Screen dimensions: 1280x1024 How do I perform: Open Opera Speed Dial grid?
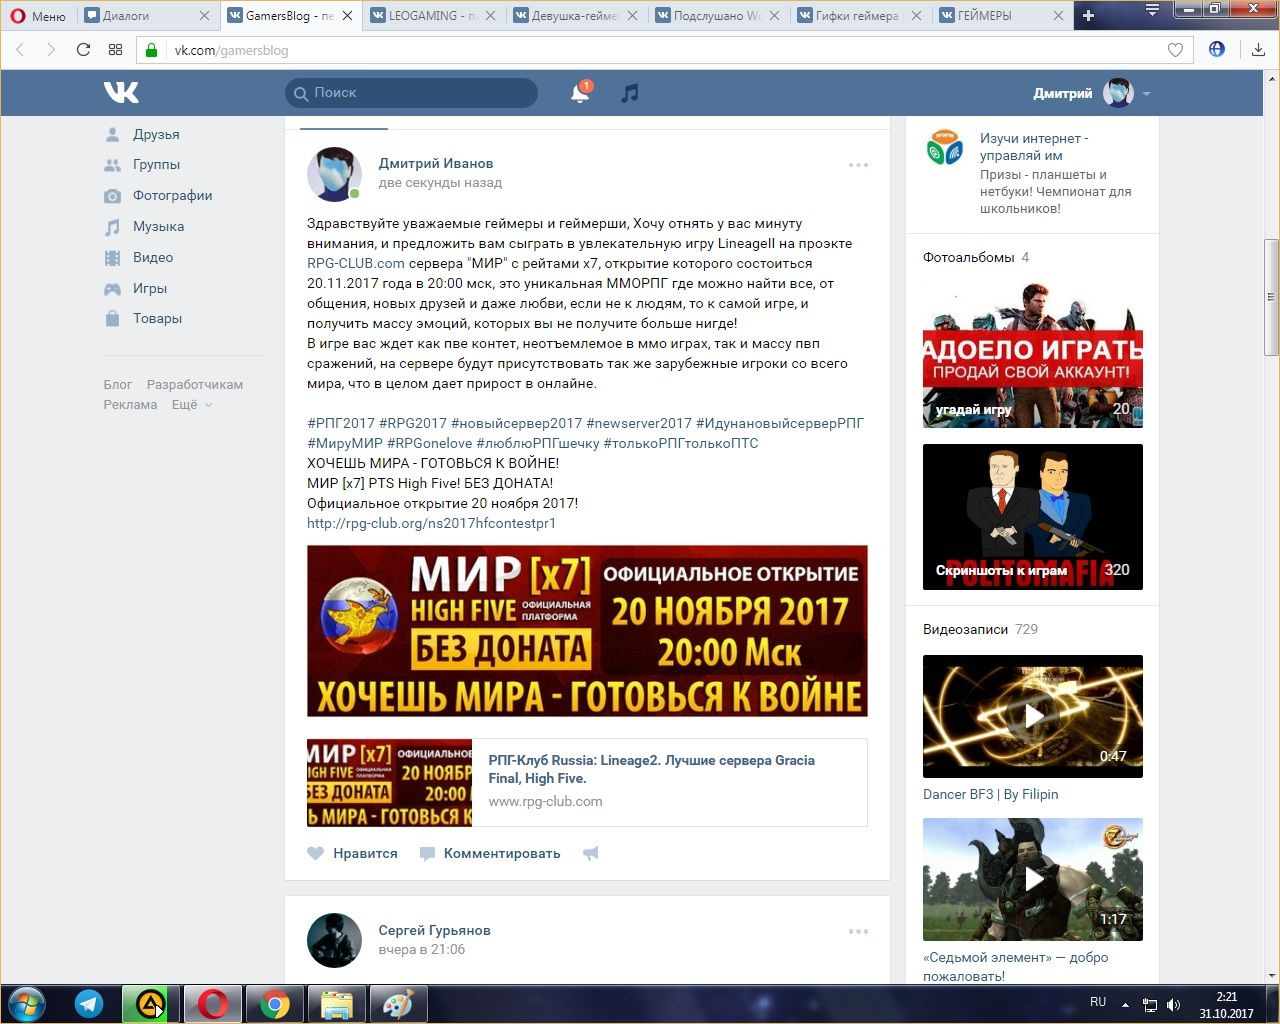point(115,50)
